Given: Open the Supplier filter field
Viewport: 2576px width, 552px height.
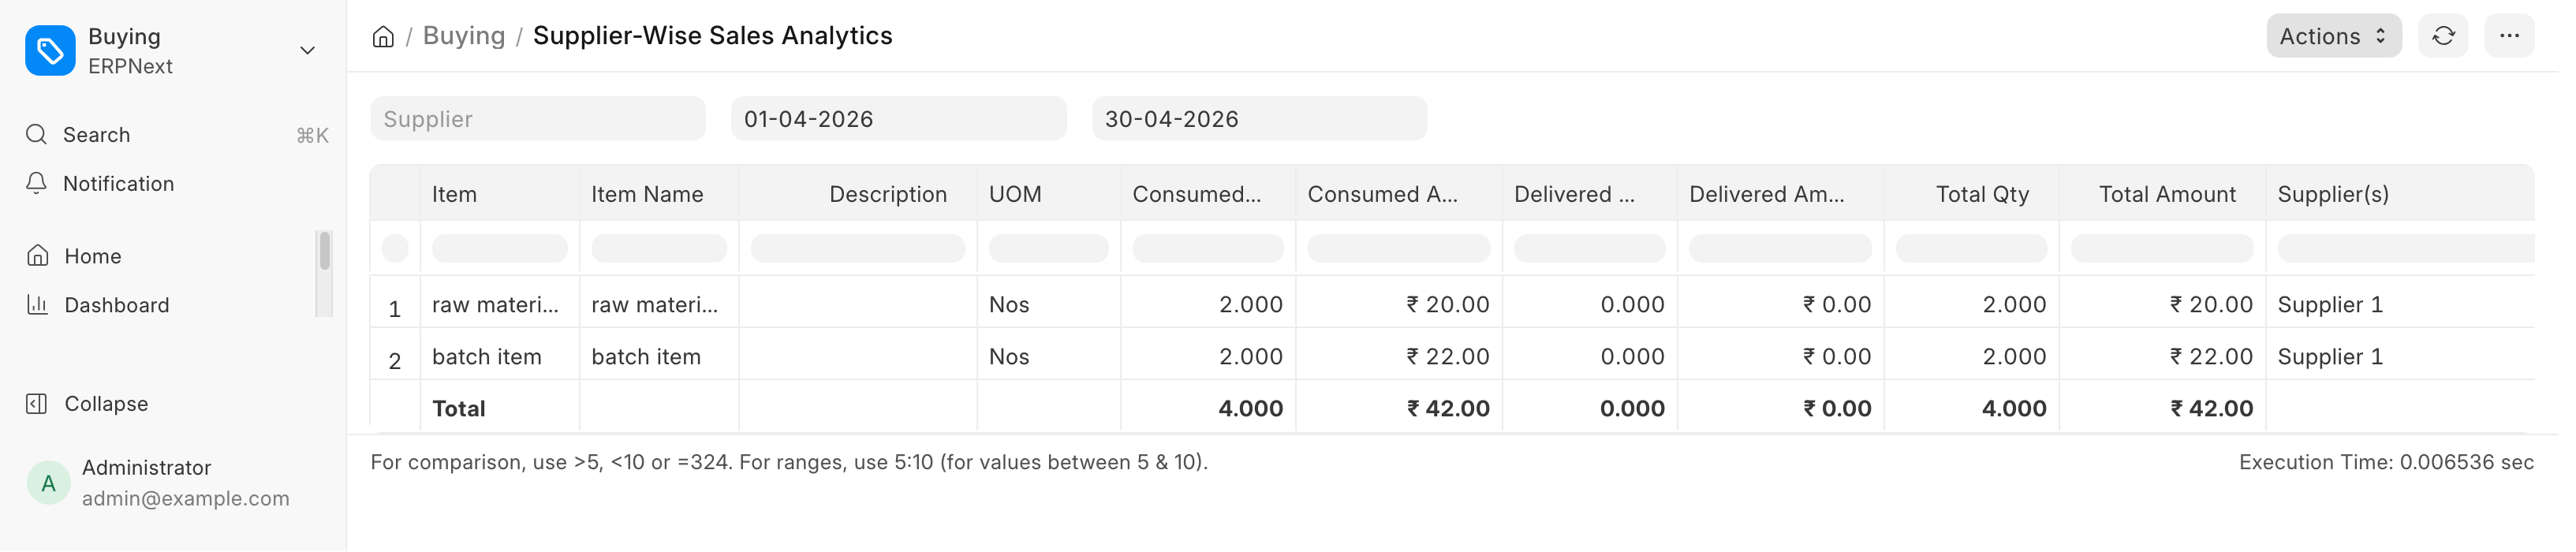Looking at the screenshot, I should [537, 119].
